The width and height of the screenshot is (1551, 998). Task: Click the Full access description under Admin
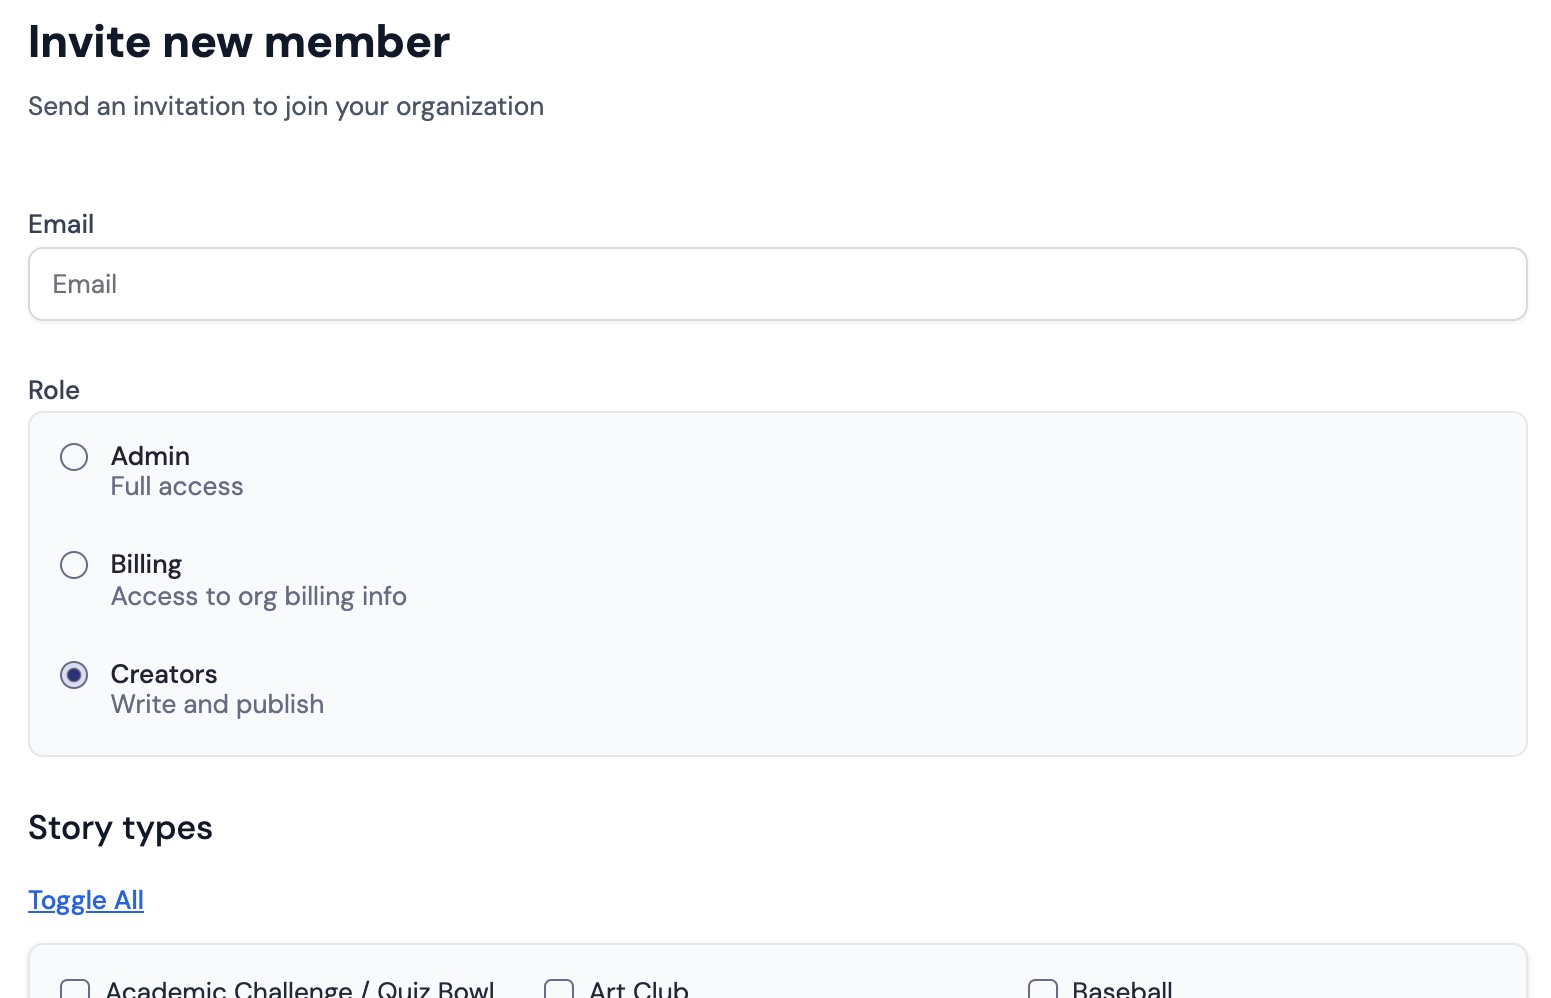[177, 486]
